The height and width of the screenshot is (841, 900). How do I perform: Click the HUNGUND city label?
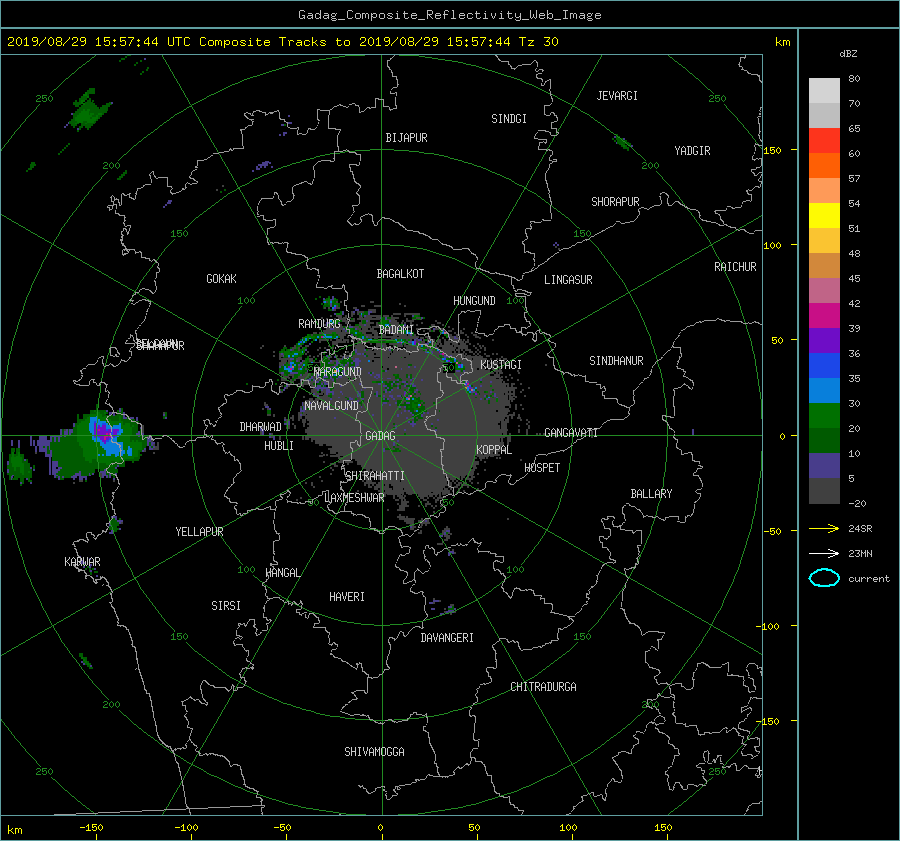point(474,301)
